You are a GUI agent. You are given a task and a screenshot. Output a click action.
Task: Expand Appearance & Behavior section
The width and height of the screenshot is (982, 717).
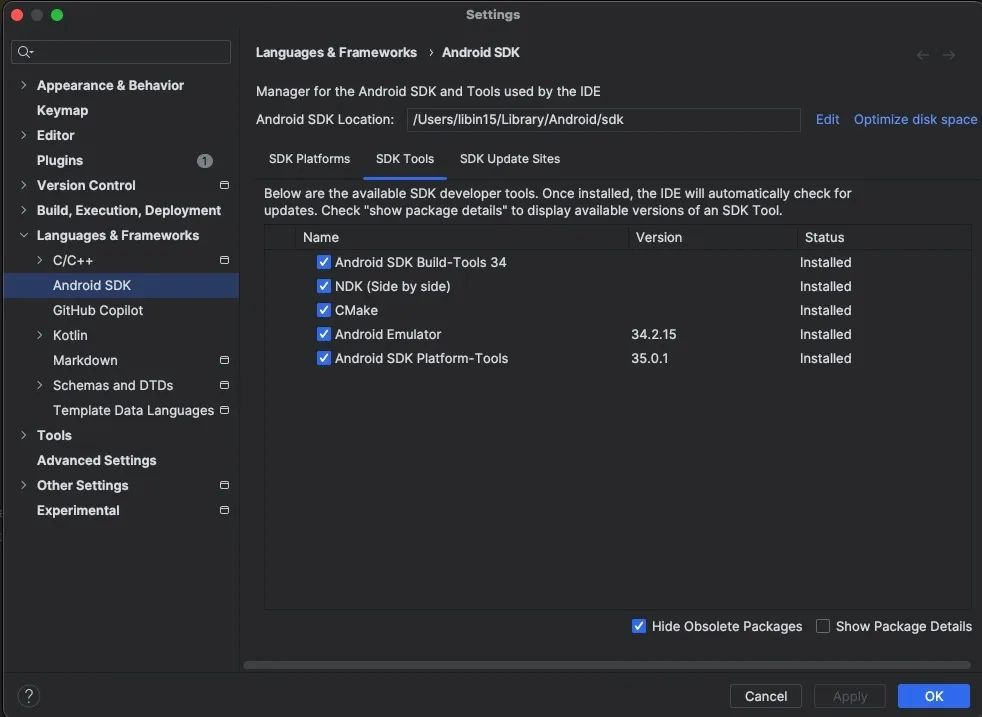coord(24,85)
